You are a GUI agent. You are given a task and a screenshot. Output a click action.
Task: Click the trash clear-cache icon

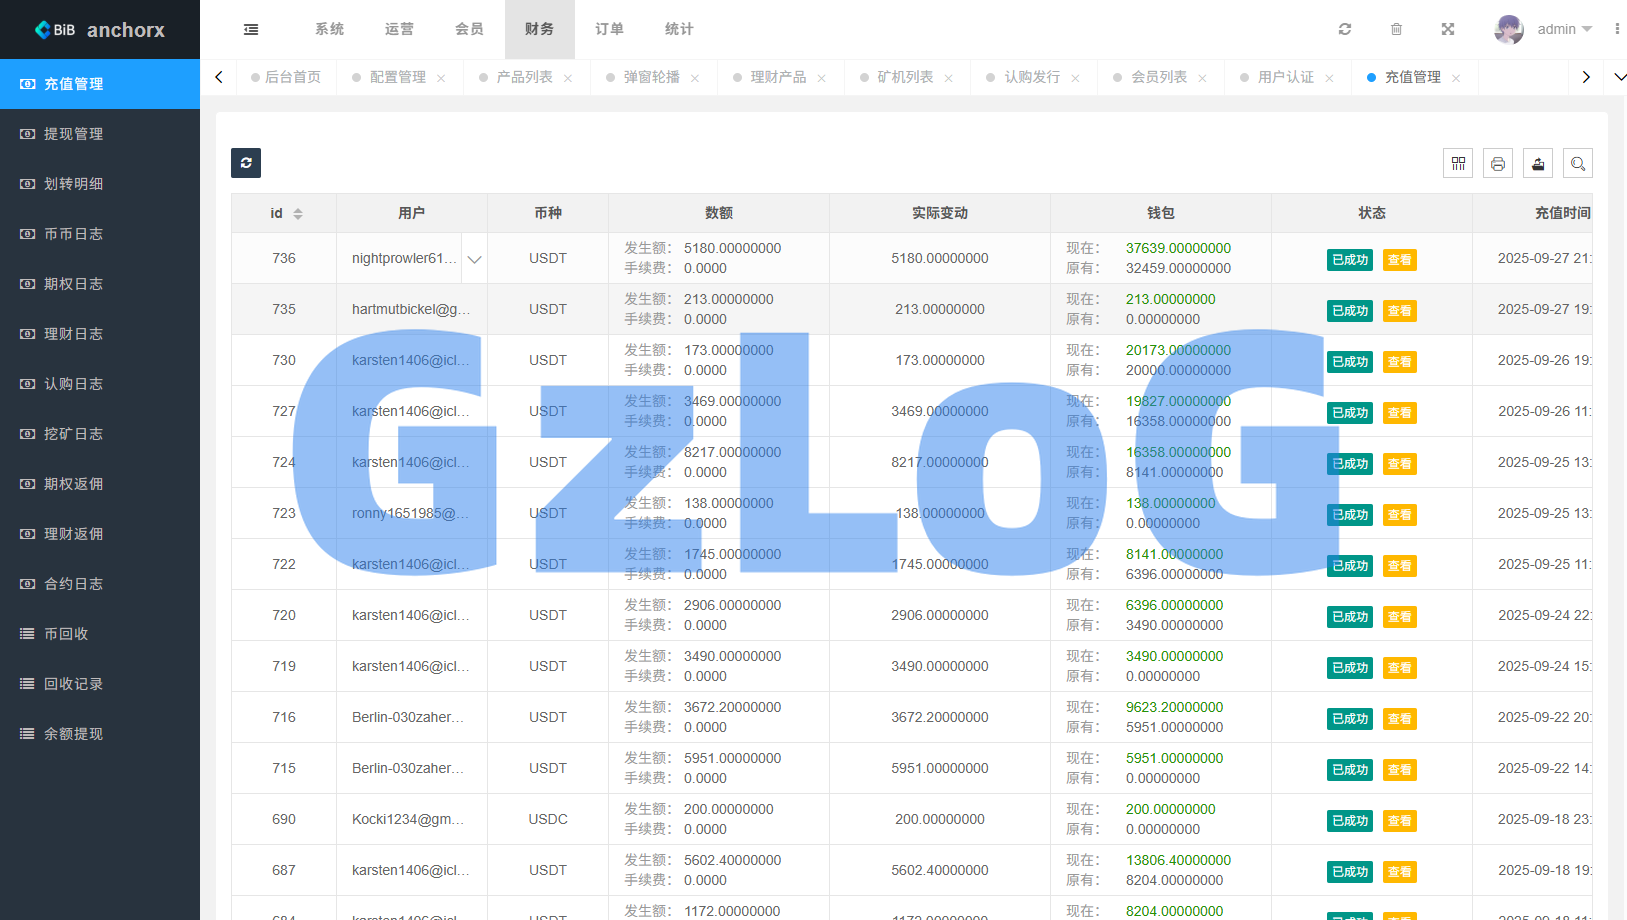tap(1396, 29)
